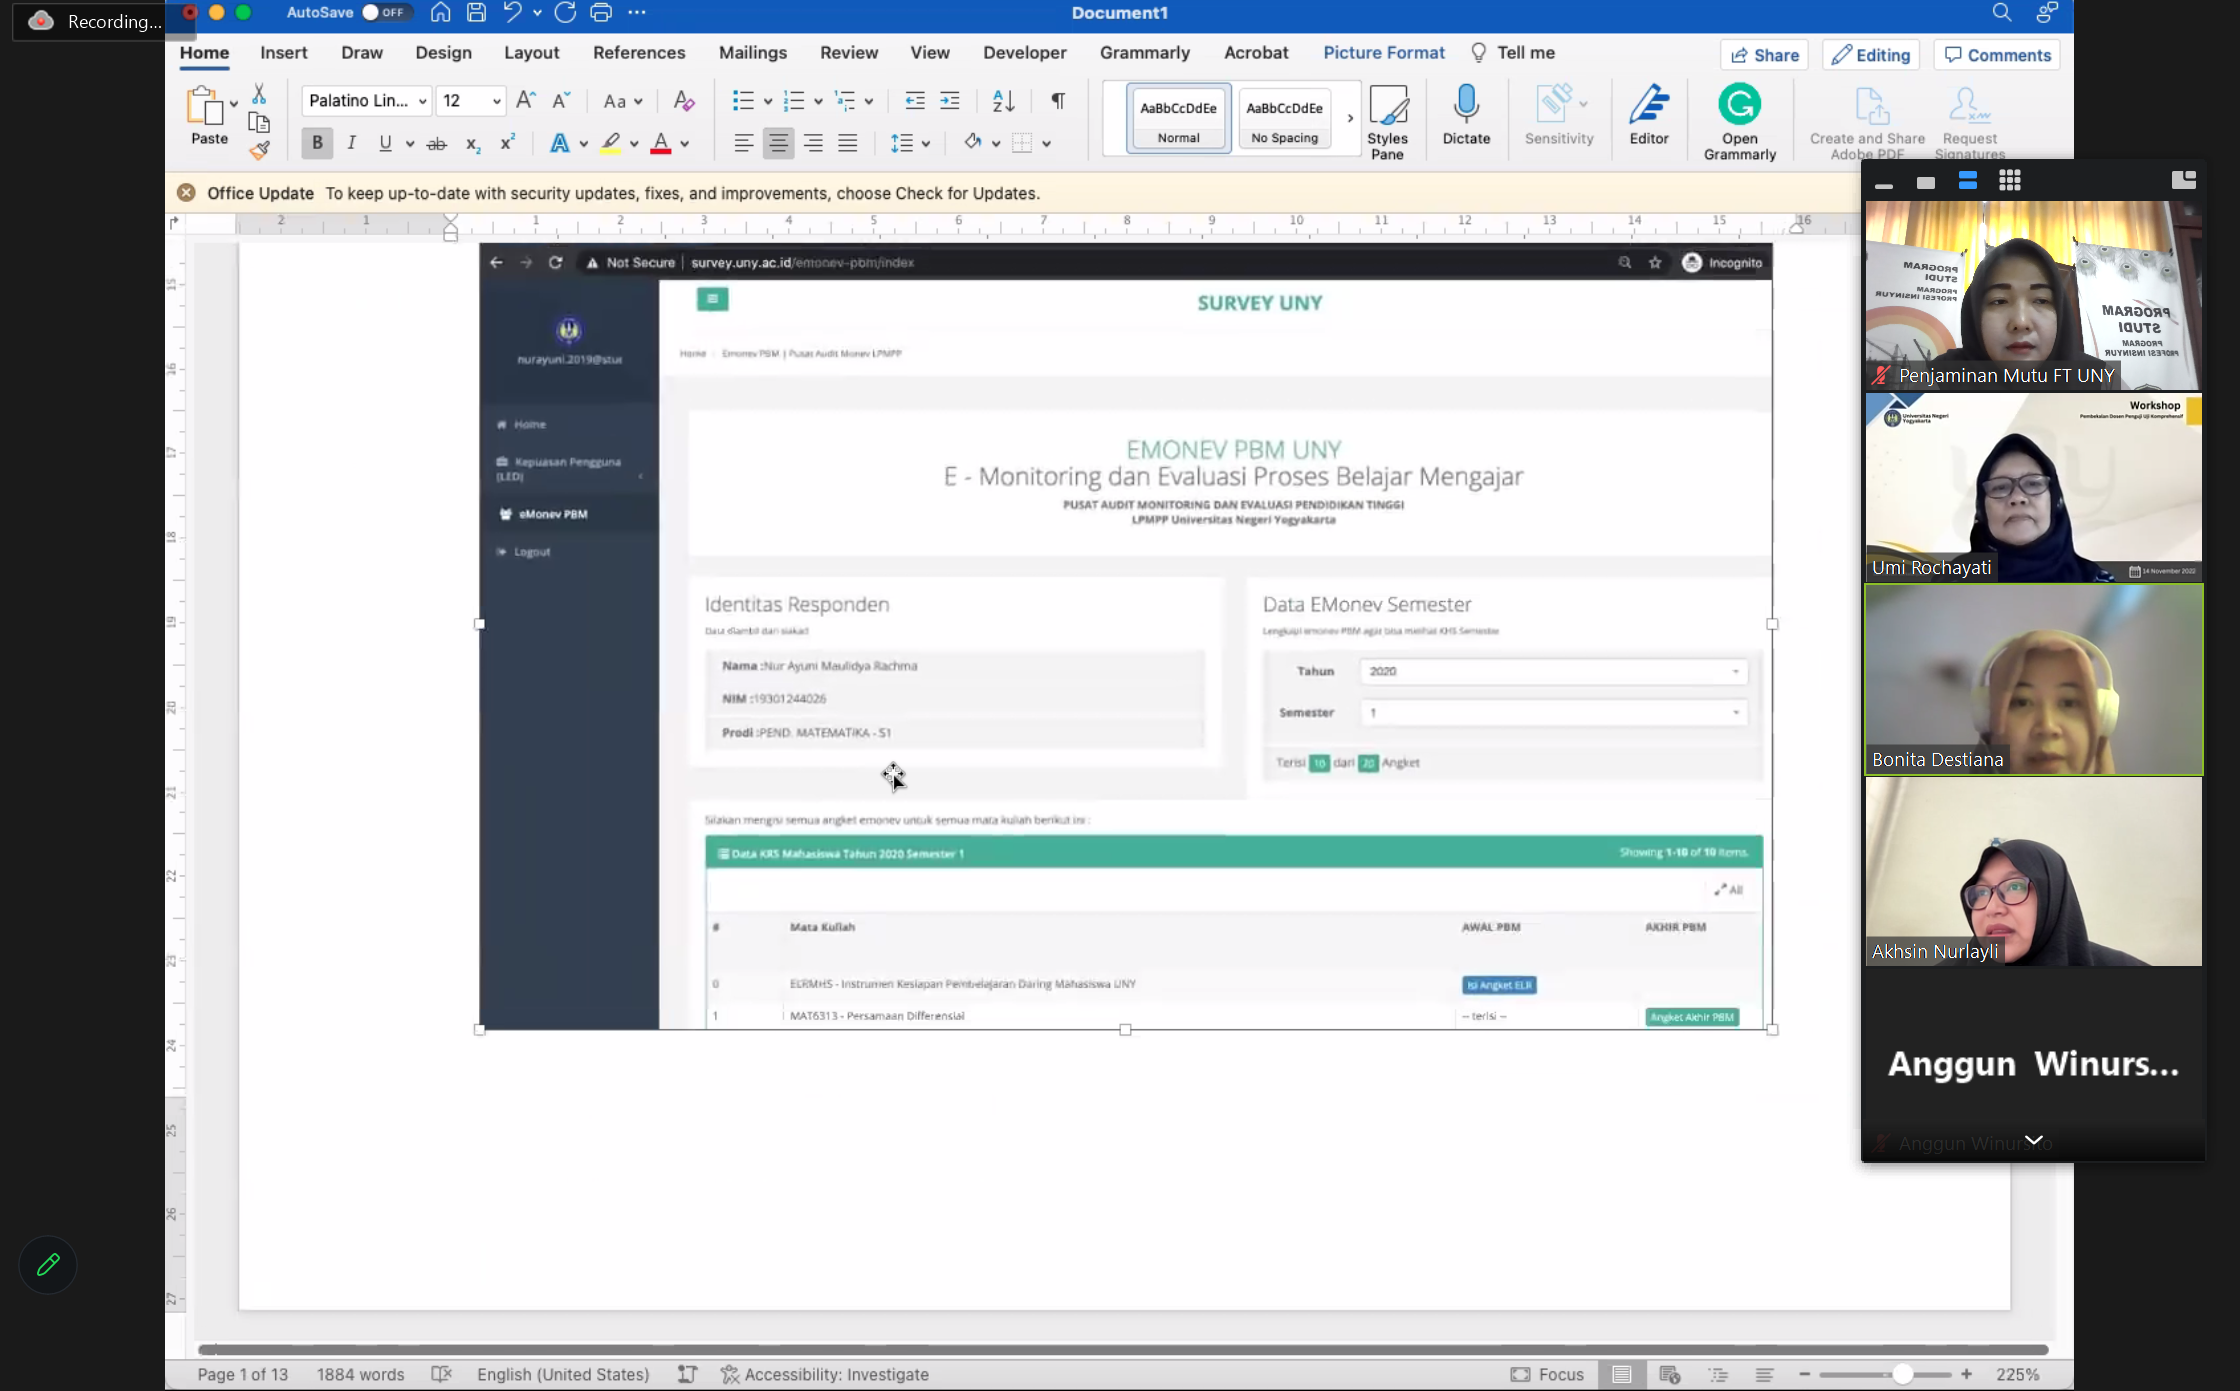The width and height of the screenshot is (2240, 1391).
Task: Dismiss the Office Update notification bar
Action: [186, 193]
